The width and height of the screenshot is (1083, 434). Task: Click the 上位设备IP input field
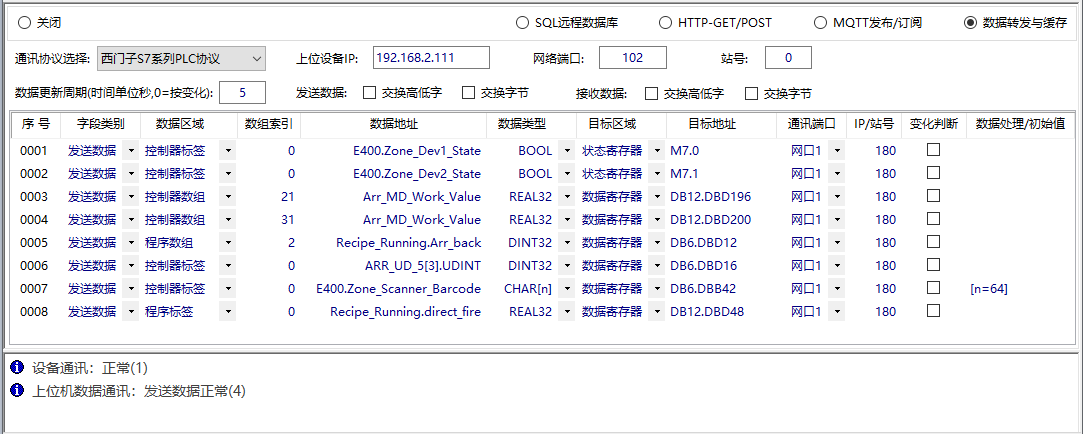431,58
